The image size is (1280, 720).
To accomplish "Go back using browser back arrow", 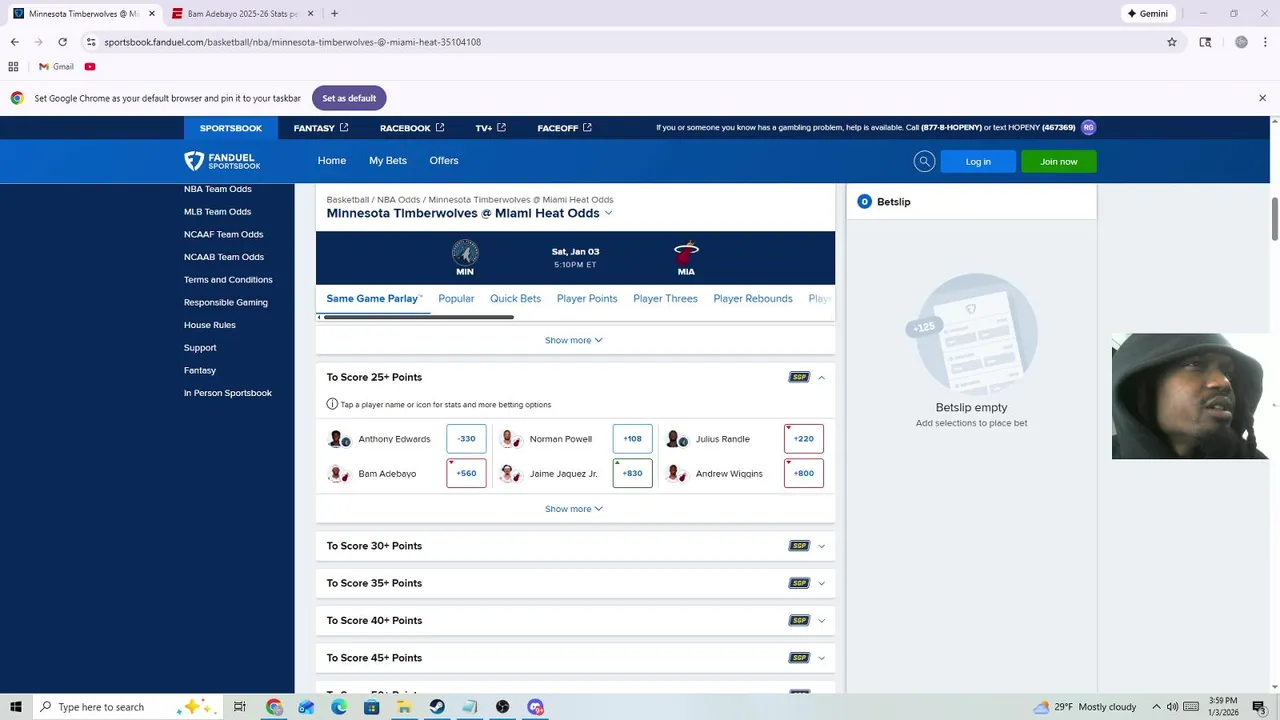I will pos(14,42).
